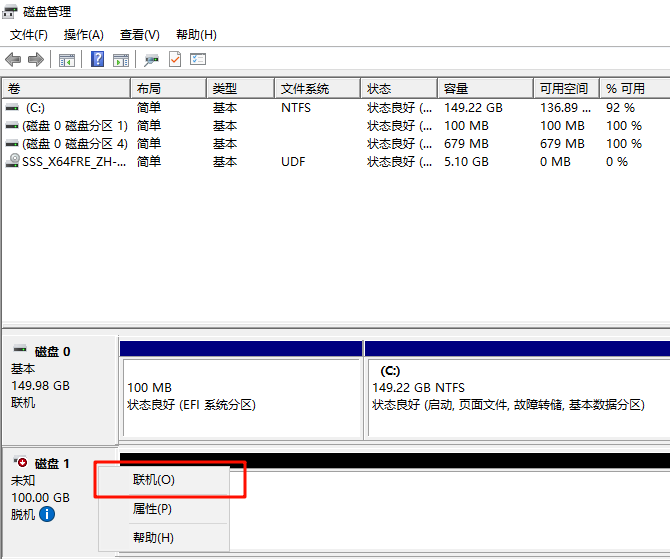Viewport: 670px width, 559px height.
Task: Click the blue info icon on Disk 1
Action: [47, 514]
